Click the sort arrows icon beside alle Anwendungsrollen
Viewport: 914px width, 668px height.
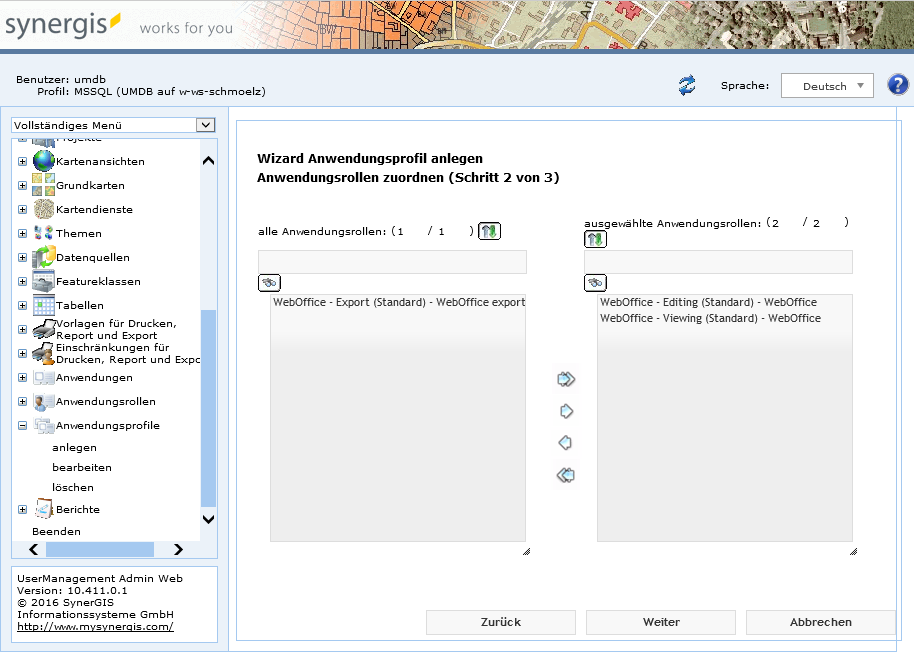click(488, 230)
